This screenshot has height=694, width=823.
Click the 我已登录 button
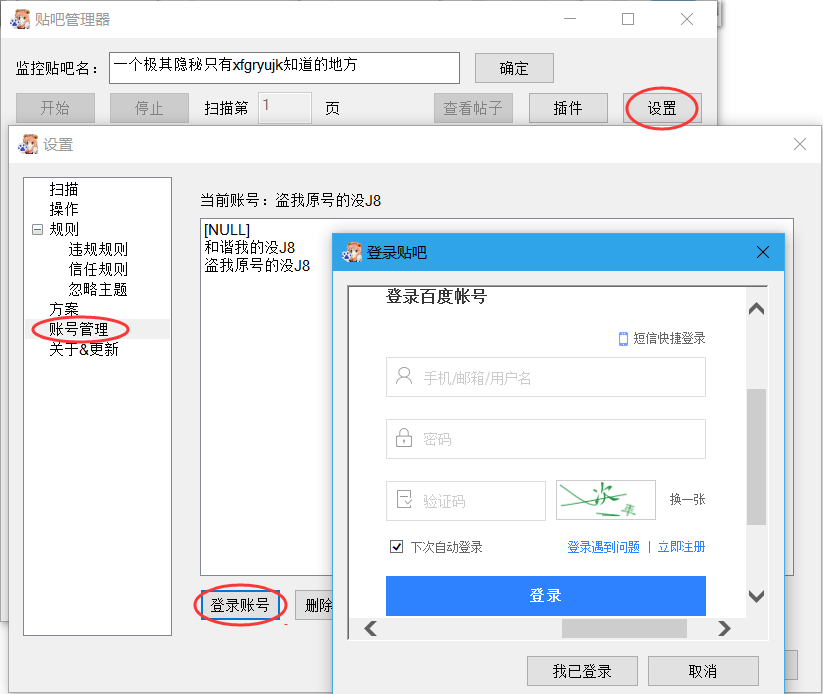(582, 671)
